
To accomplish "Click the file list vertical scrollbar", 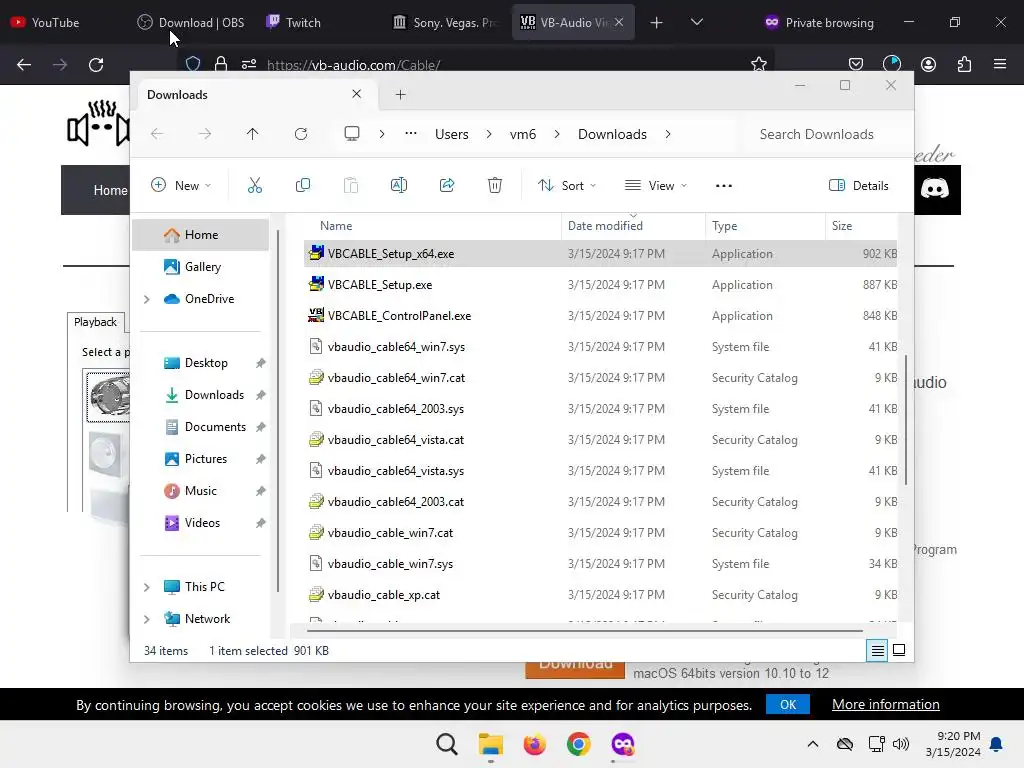I will coord(905,420).
